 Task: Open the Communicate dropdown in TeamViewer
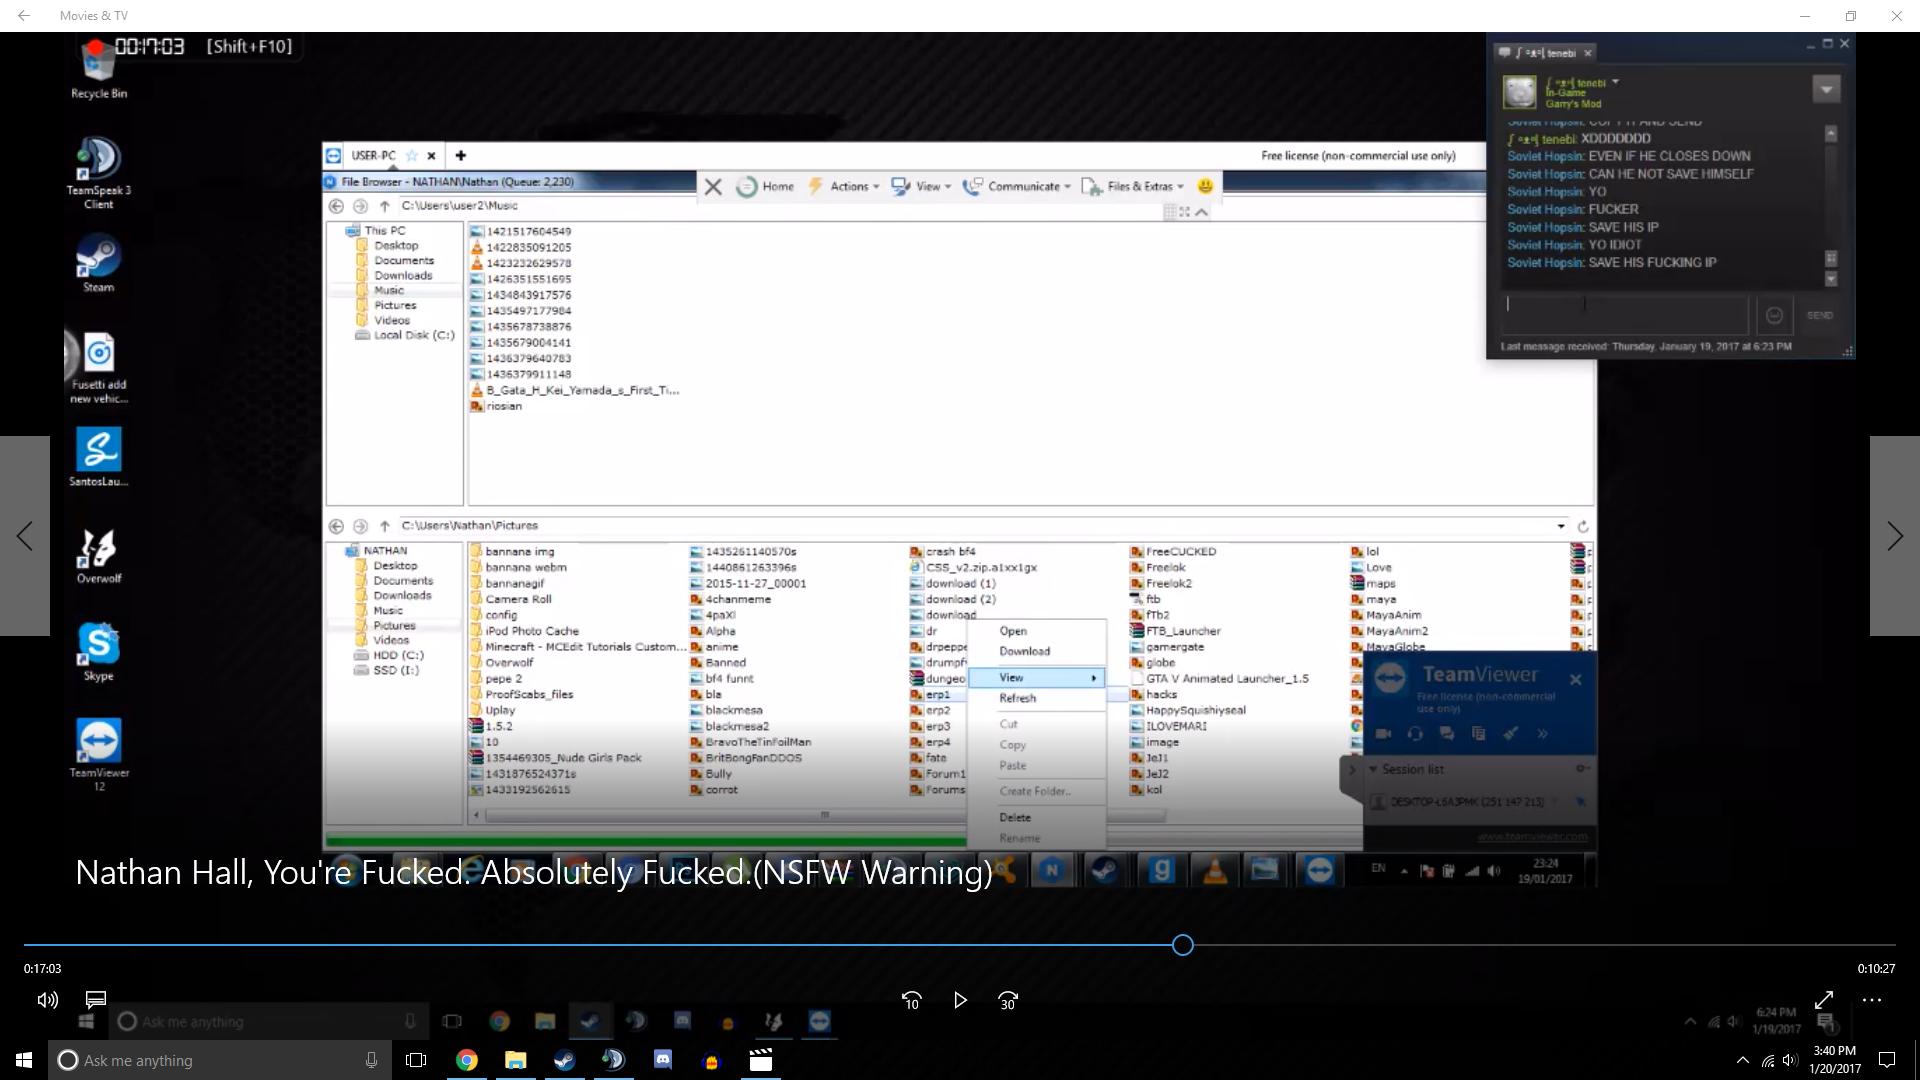pyautogui.click(x=1016, y=187)
